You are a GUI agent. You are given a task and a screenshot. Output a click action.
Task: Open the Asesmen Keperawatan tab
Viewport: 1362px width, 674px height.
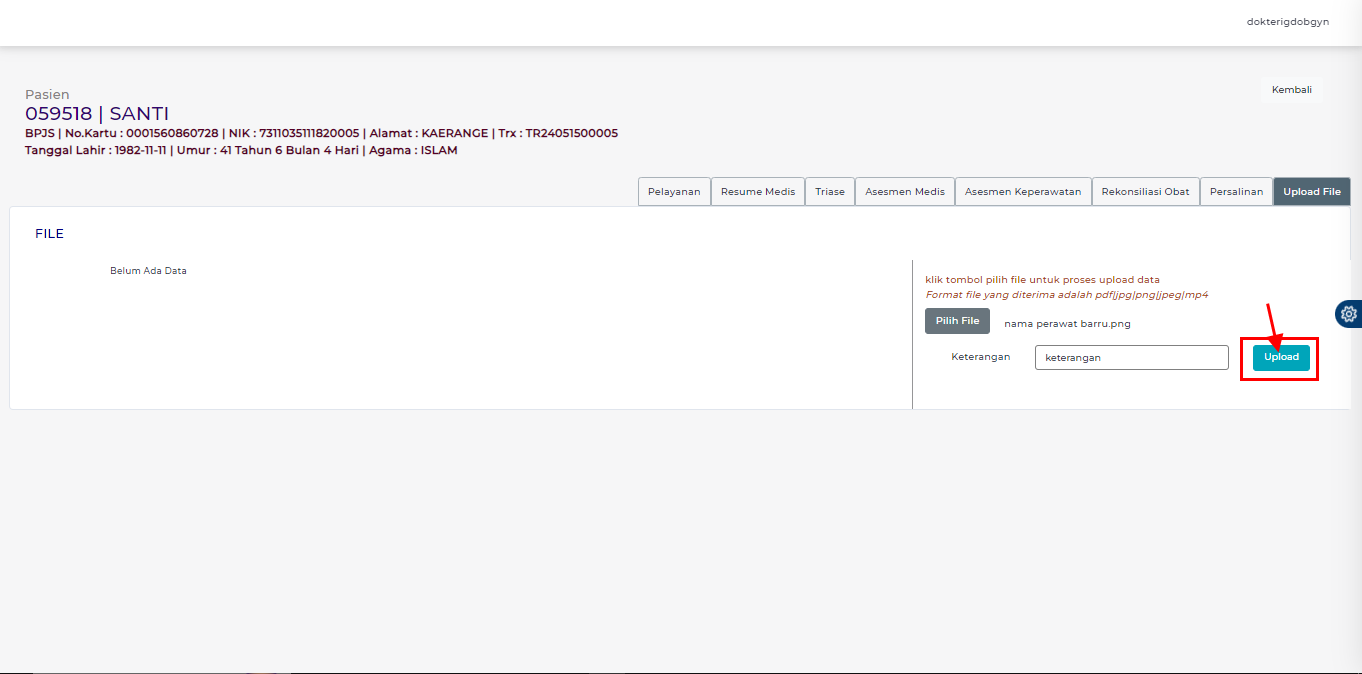(1023, 192)
